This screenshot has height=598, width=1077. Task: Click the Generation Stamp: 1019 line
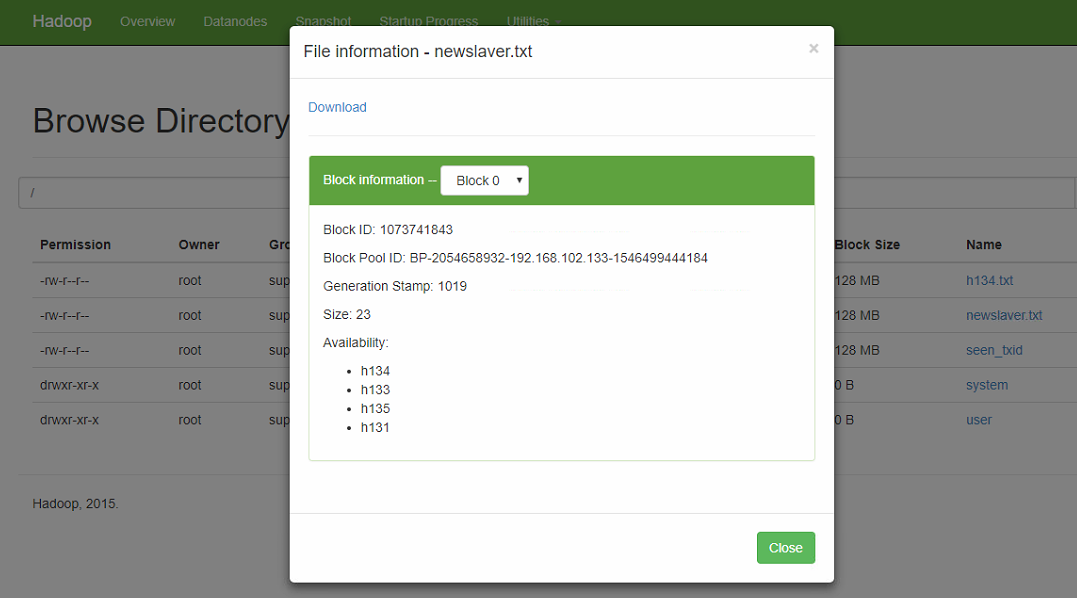pyautogui.click(x=395, y=286)
